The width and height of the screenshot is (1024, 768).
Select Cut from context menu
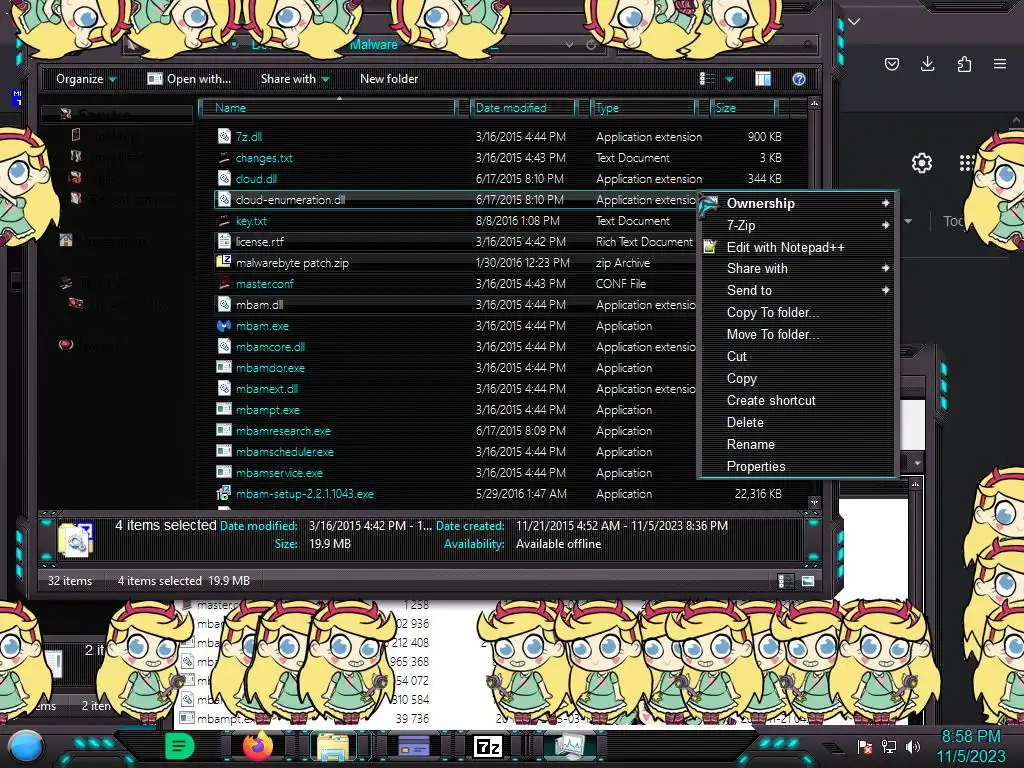tap(795, 357)
